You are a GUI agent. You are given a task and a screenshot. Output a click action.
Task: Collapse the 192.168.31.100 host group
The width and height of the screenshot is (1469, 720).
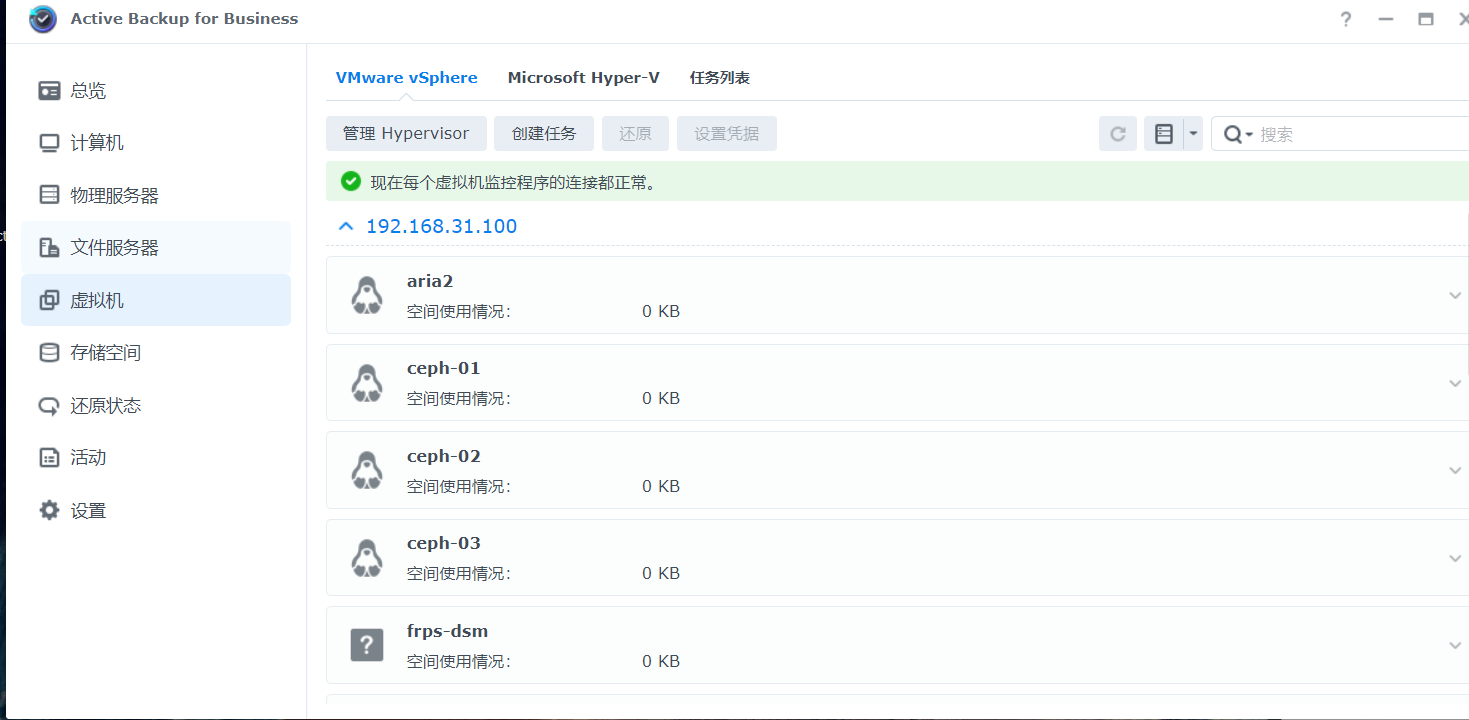click(x=346, y=227)
